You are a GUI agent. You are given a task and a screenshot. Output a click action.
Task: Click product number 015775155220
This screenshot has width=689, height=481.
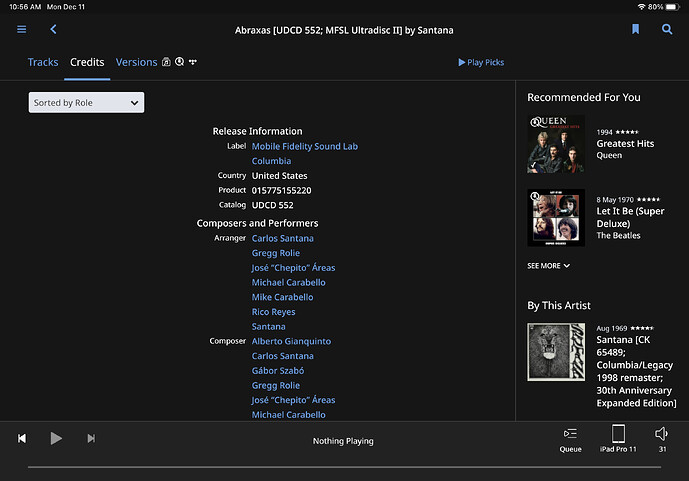(281, 191)
